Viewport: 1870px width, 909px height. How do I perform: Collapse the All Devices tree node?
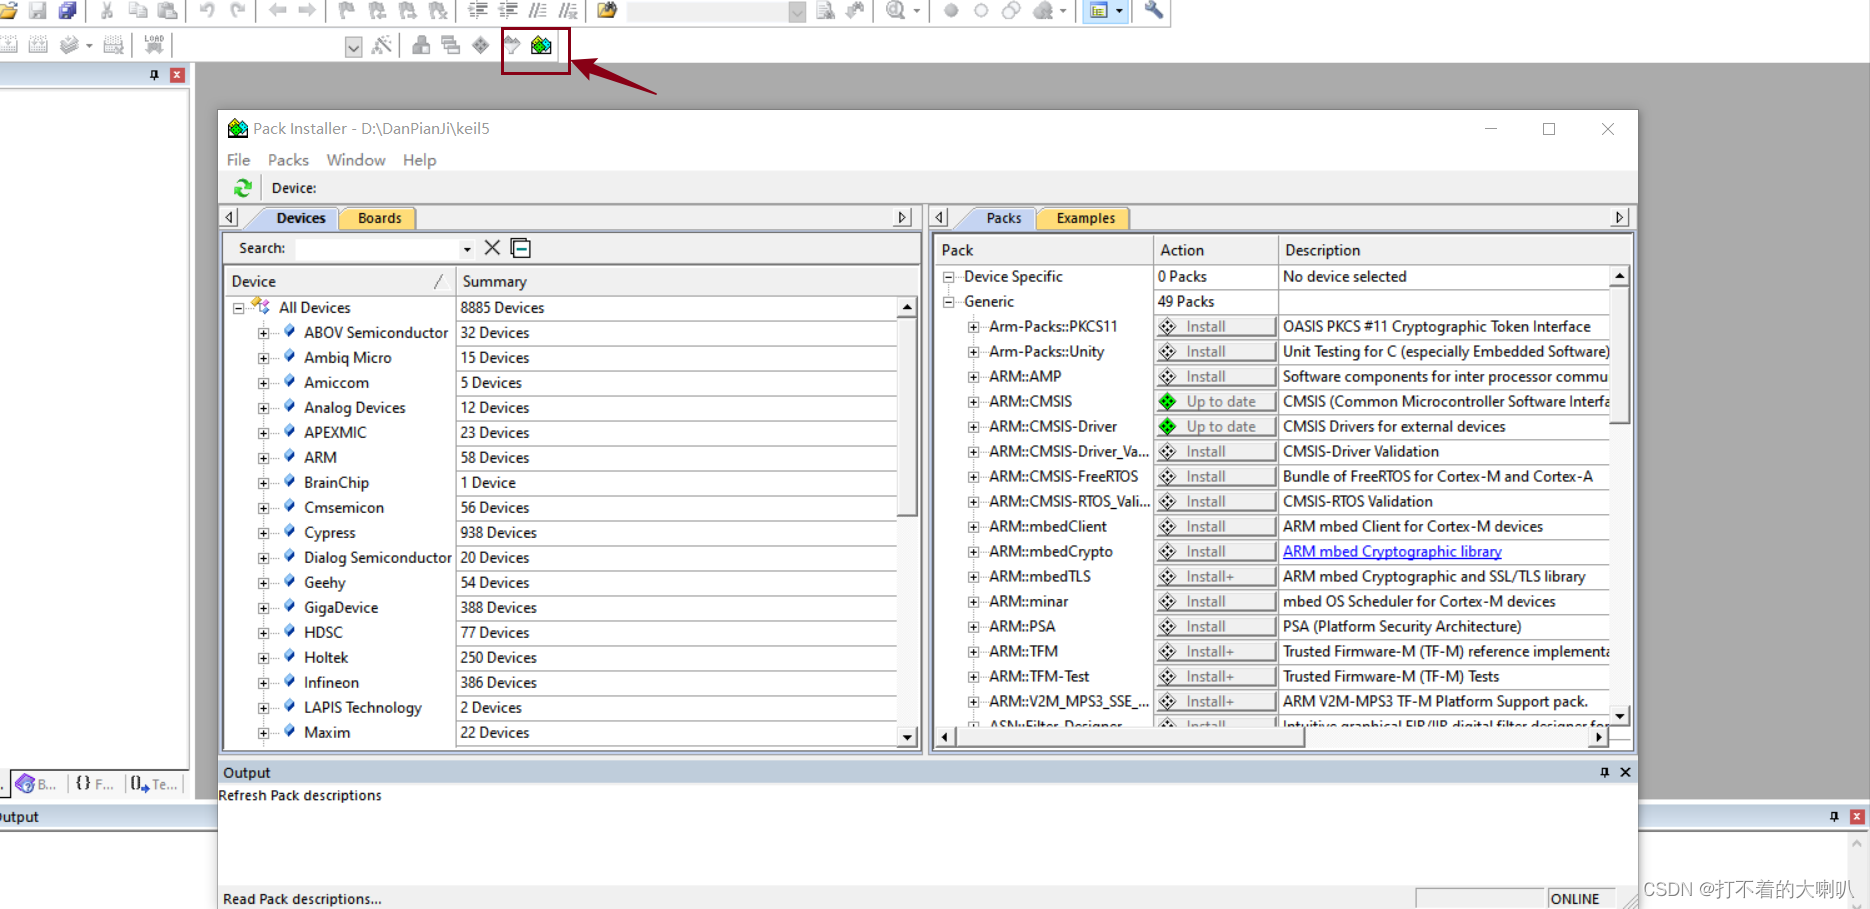tap(238, 308)
